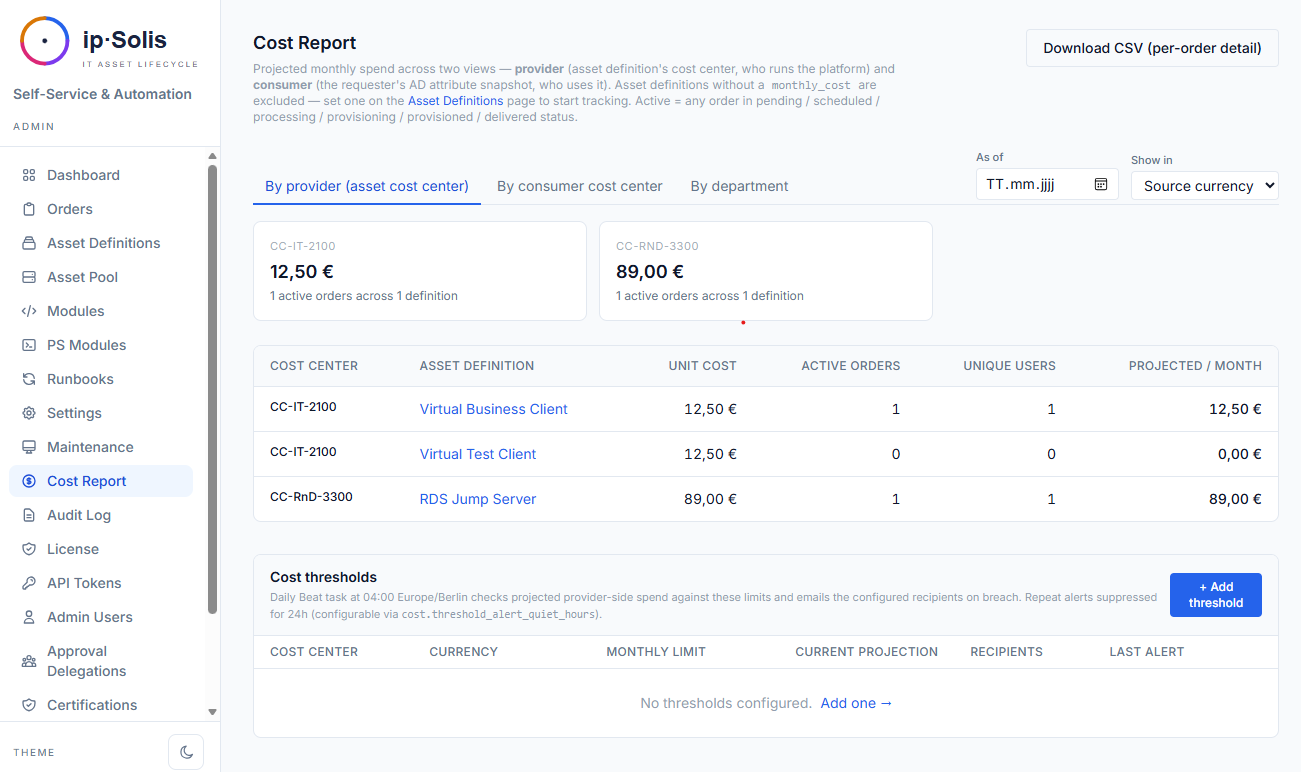Click the PS Modules terminal icon

coord(29,345)
